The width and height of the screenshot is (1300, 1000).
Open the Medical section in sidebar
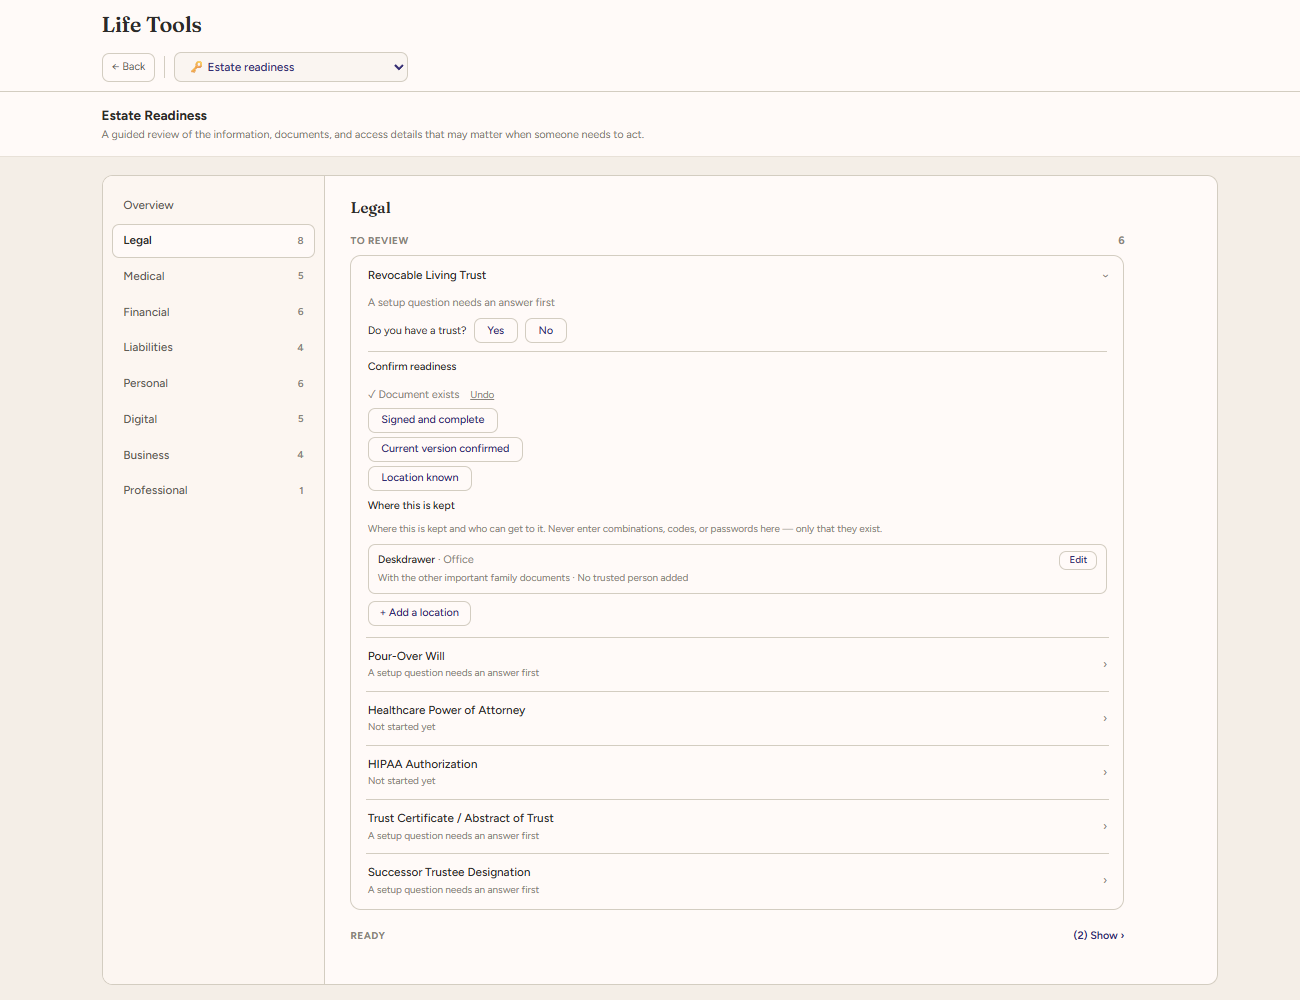213,276
